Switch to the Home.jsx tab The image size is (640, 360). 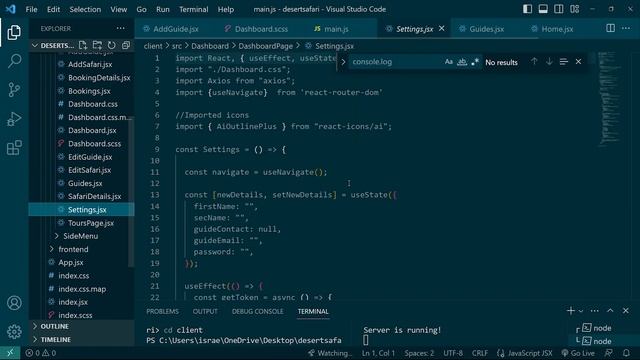557,29
